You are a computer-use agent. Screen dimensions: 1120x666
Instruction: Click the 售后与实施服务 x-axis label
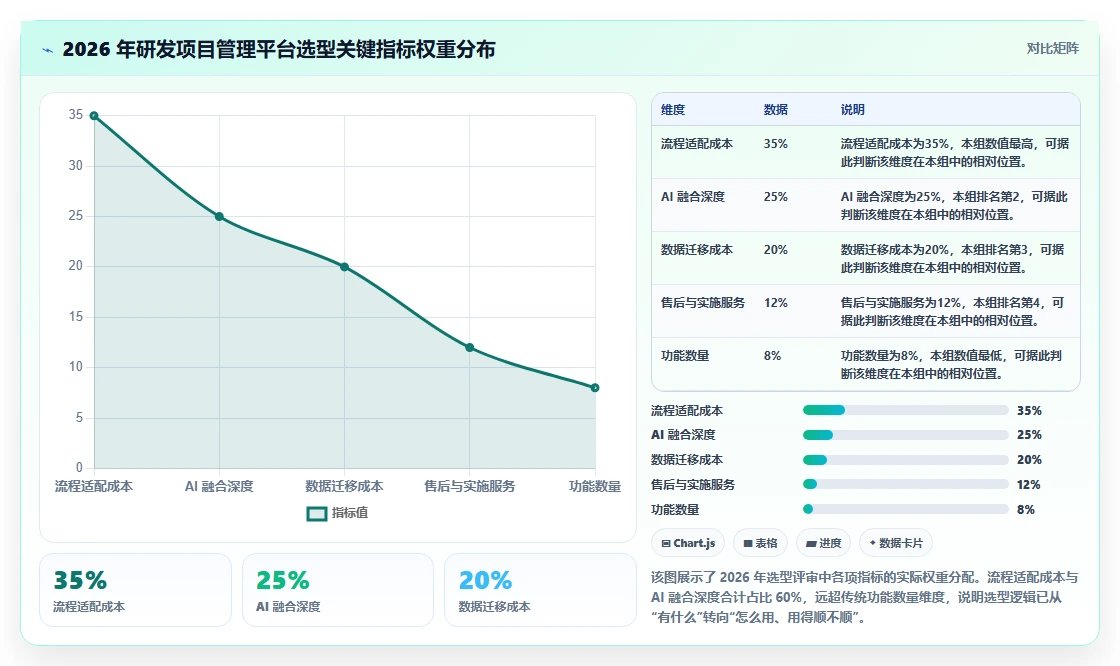tap(469, 486)
